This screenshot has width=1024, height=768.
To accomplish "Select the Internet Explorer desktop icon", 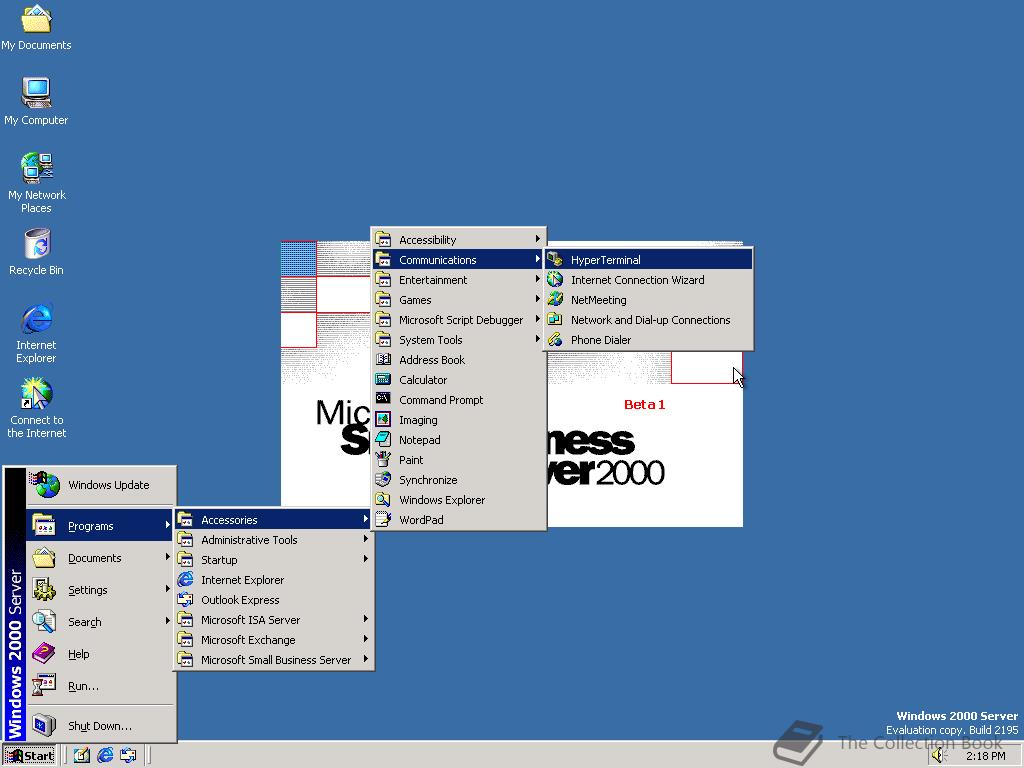I will pyautogui.click(x=36, y=332).
